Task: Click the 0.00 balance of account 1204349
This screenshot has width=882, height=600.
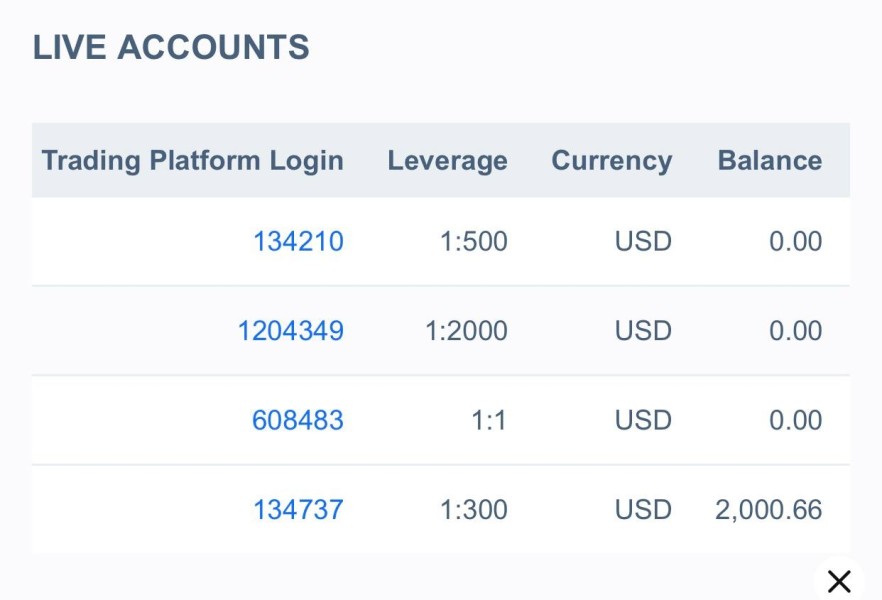Action: (x=795, y=331)
